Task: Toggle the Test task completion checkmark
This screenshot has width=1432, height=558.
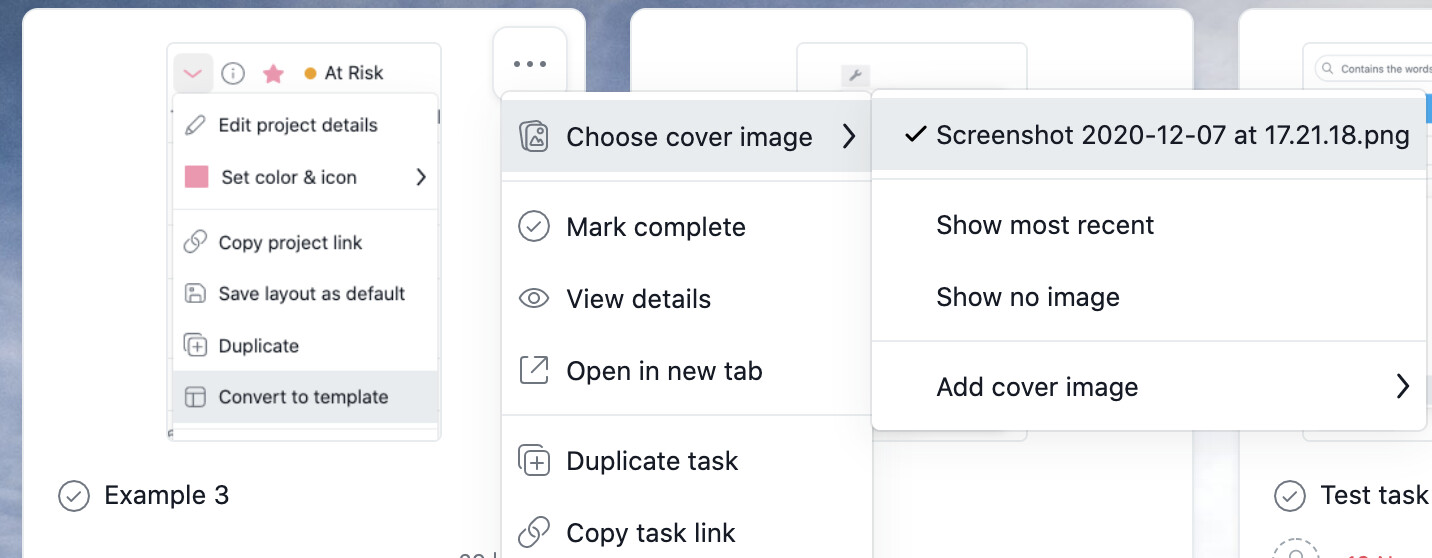Action: [1290, 495]
